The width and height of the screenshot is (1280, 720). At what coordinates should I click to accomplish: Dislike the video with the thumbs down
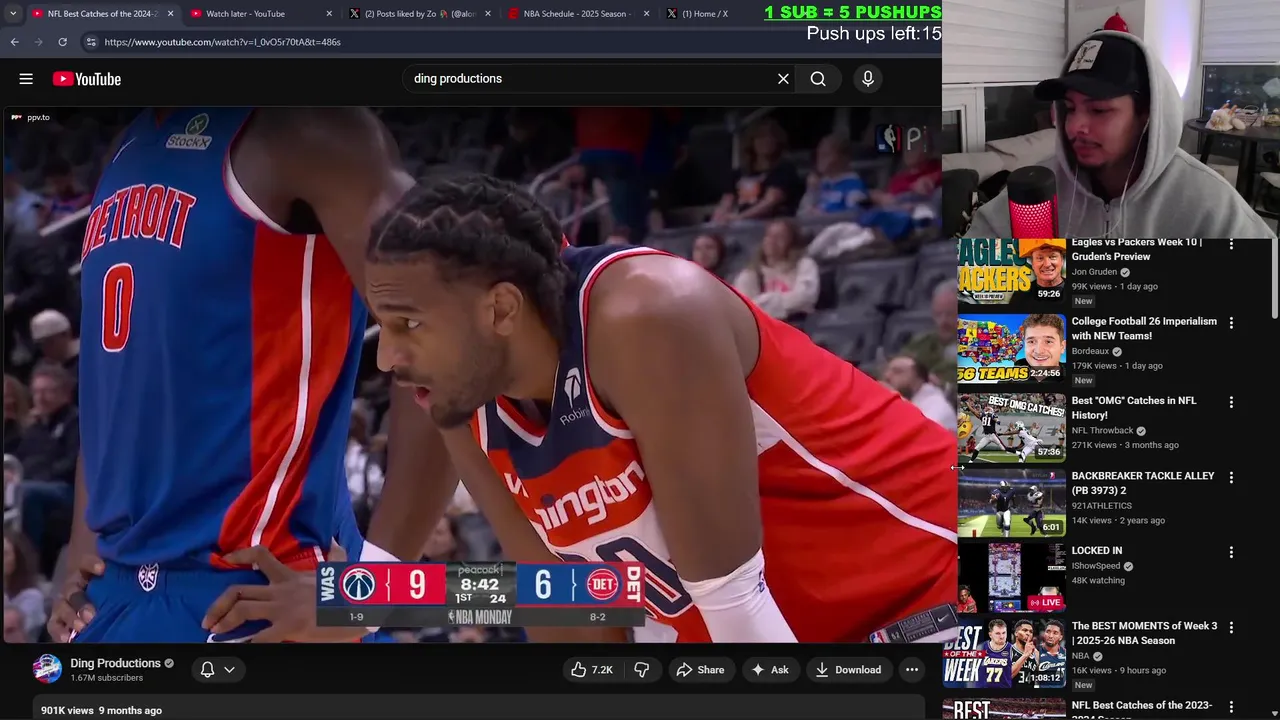coord(642,670)
